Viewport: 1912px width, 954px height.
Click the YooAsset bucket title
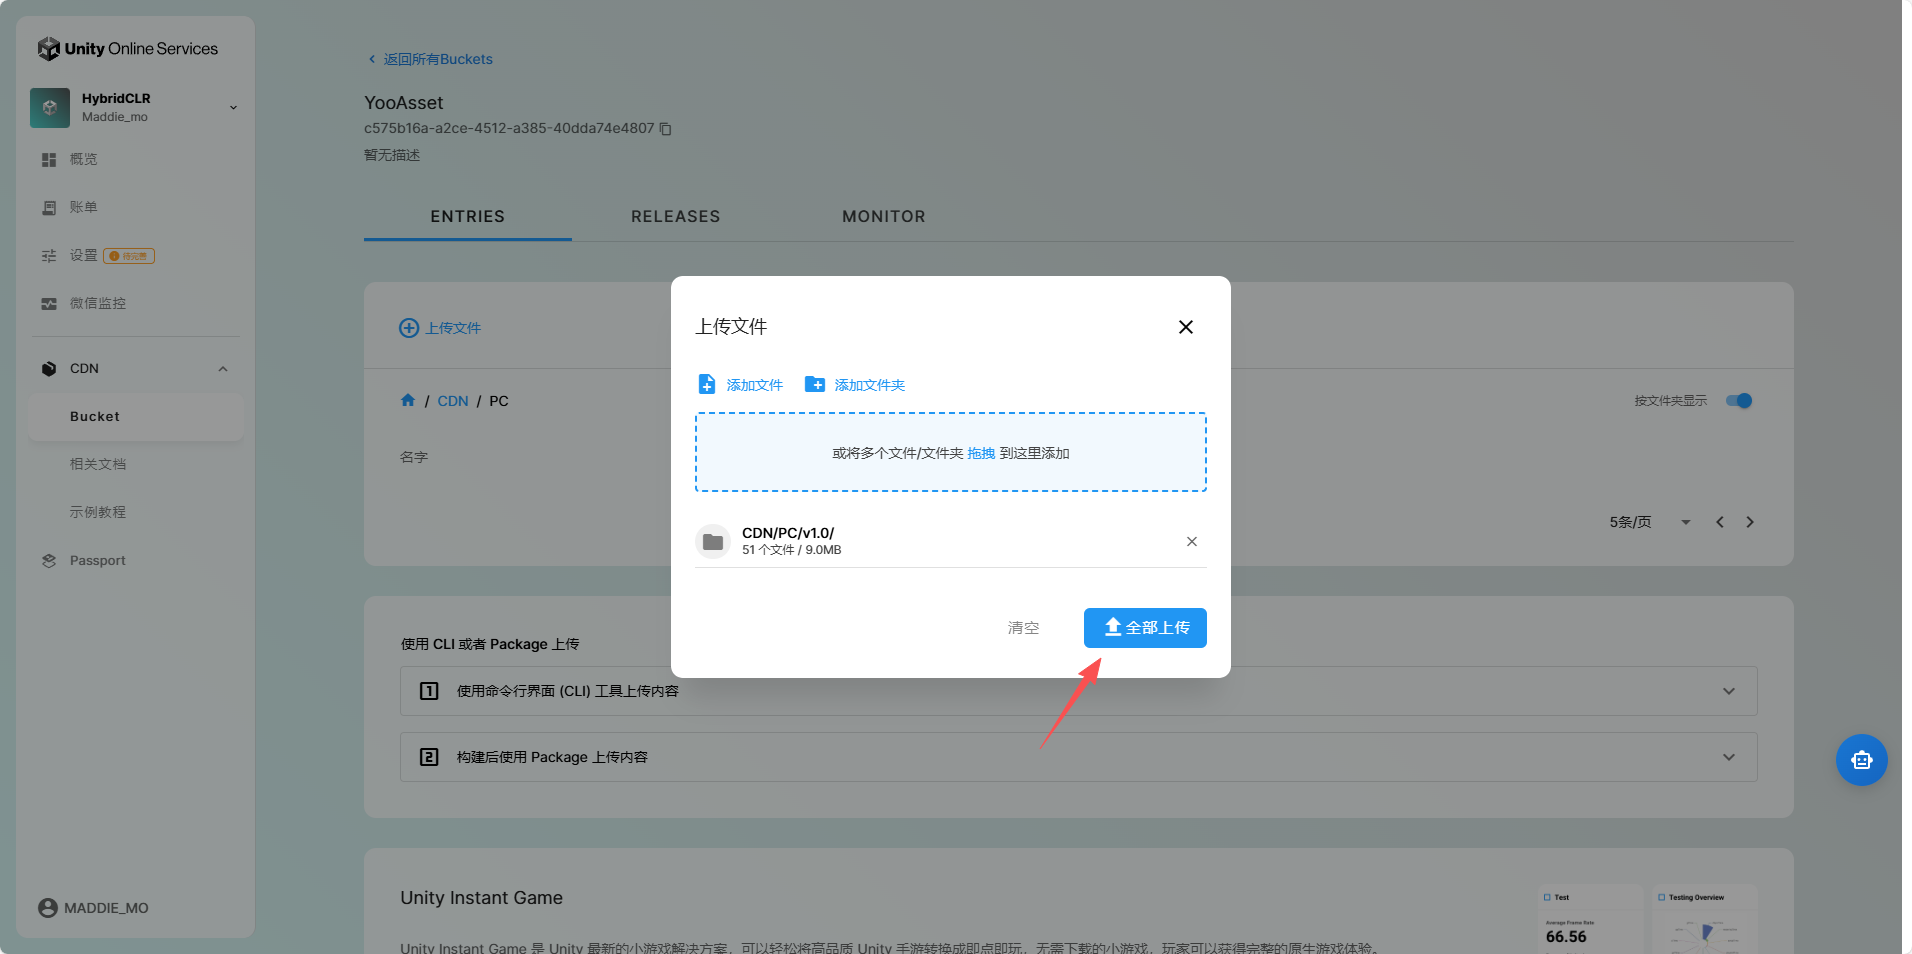coord(404,103)
